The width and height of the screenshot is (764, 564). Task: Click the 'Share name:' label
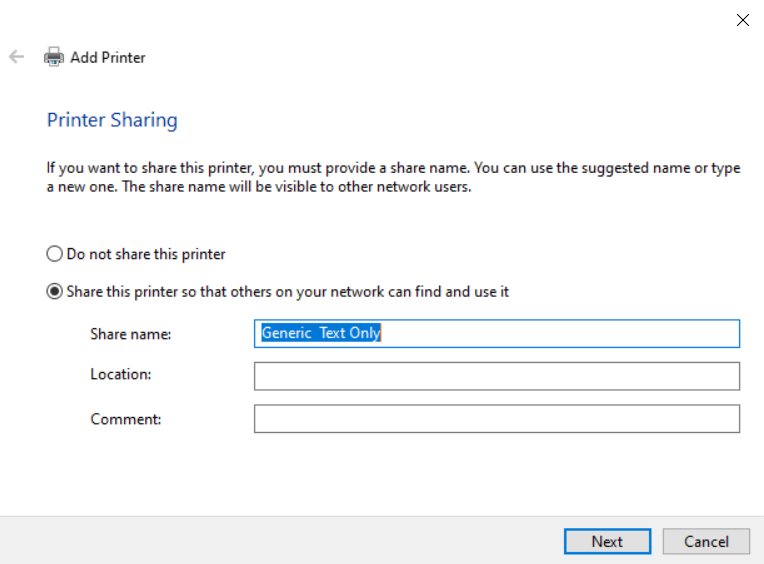coord(130,334)
